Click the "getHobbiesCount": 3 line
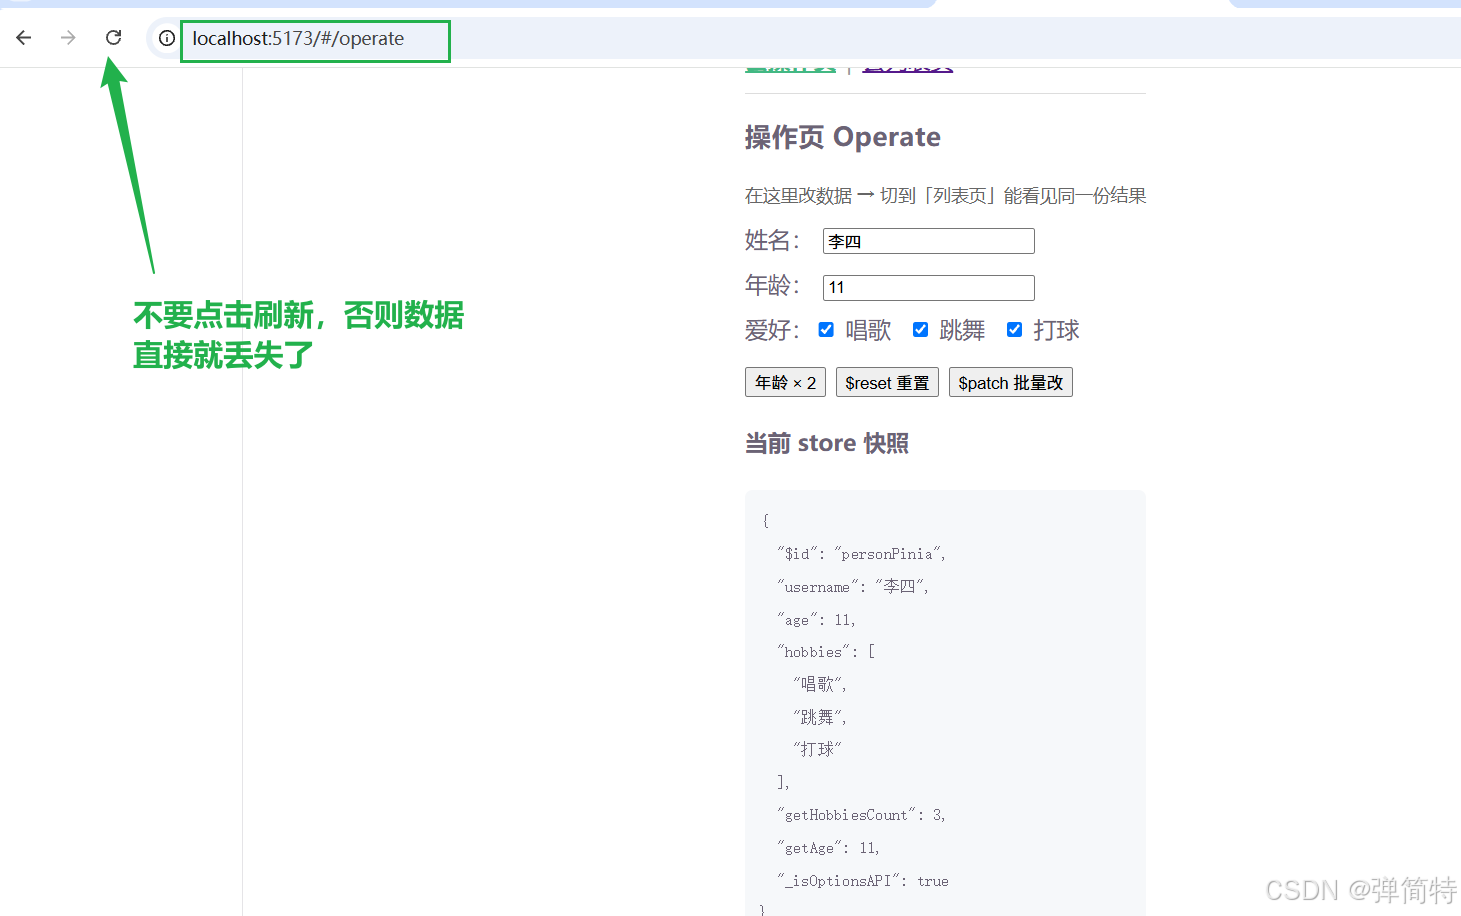The height and width of the screenshot is (916, 1461). (861, 815)
